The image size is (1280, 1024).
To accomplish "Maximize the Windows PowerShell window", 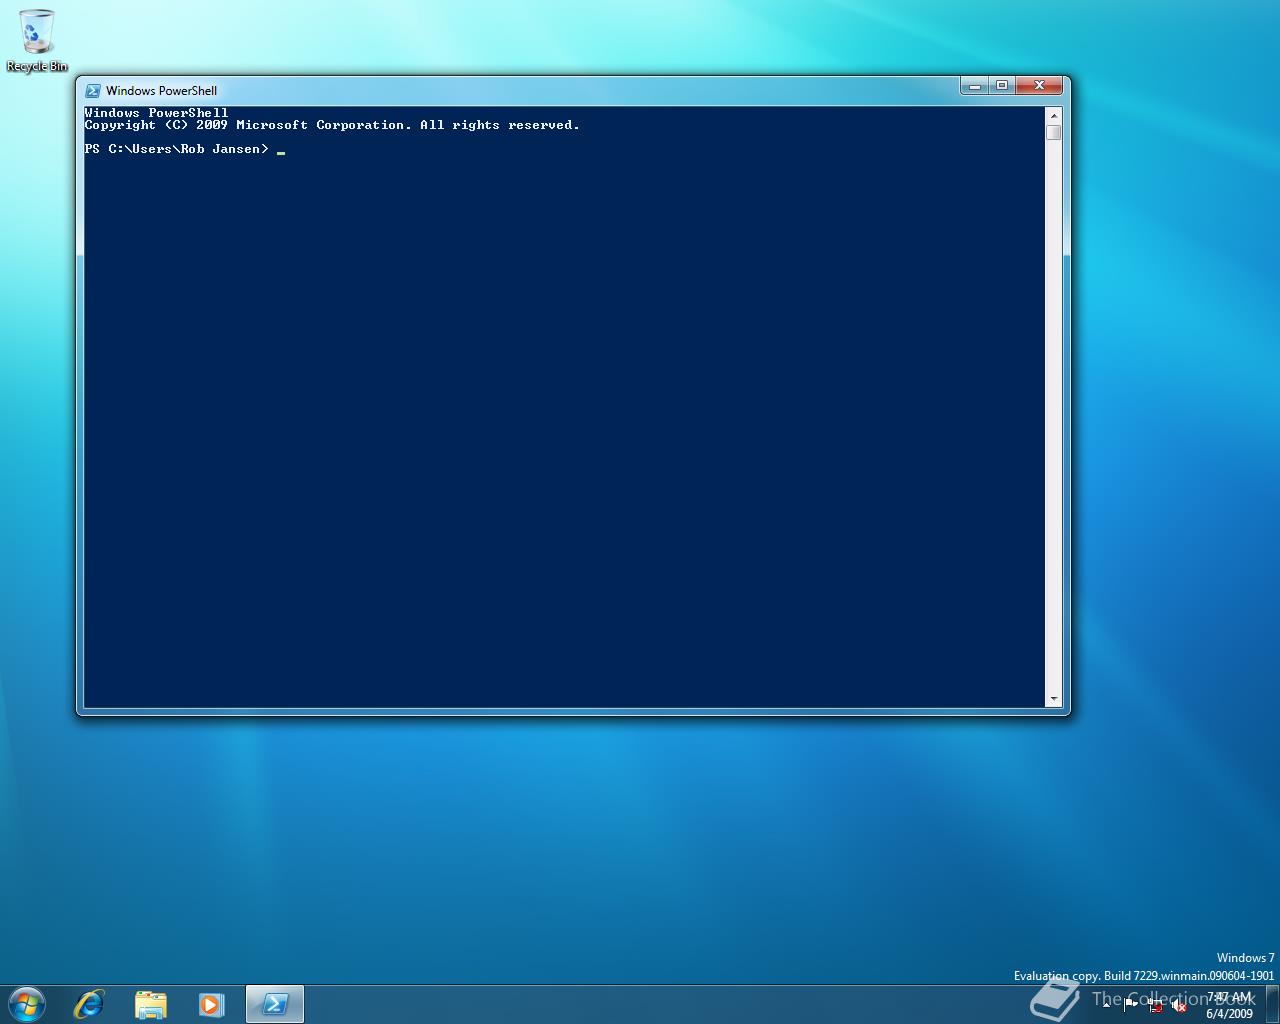I will point(1002,86).
